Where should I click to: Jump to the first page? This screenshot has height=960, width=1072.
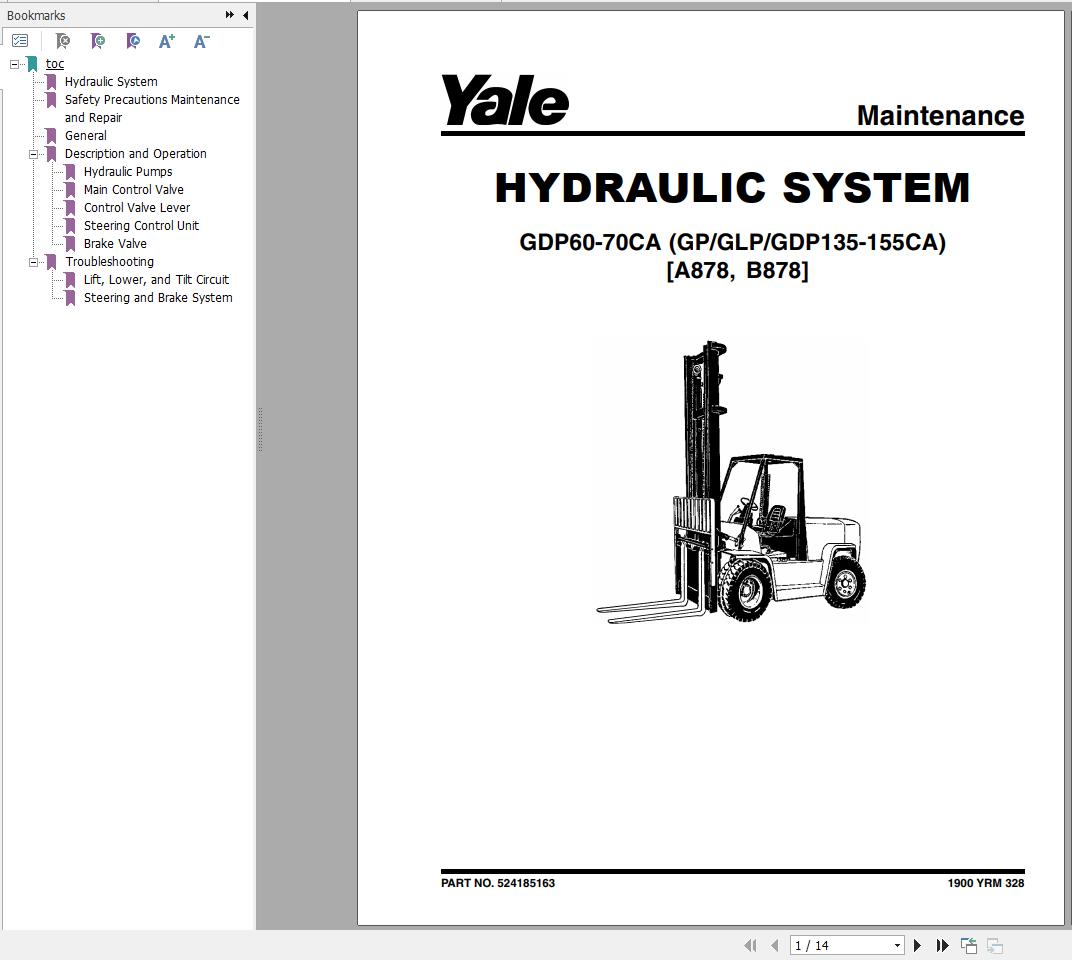[750, 944]
